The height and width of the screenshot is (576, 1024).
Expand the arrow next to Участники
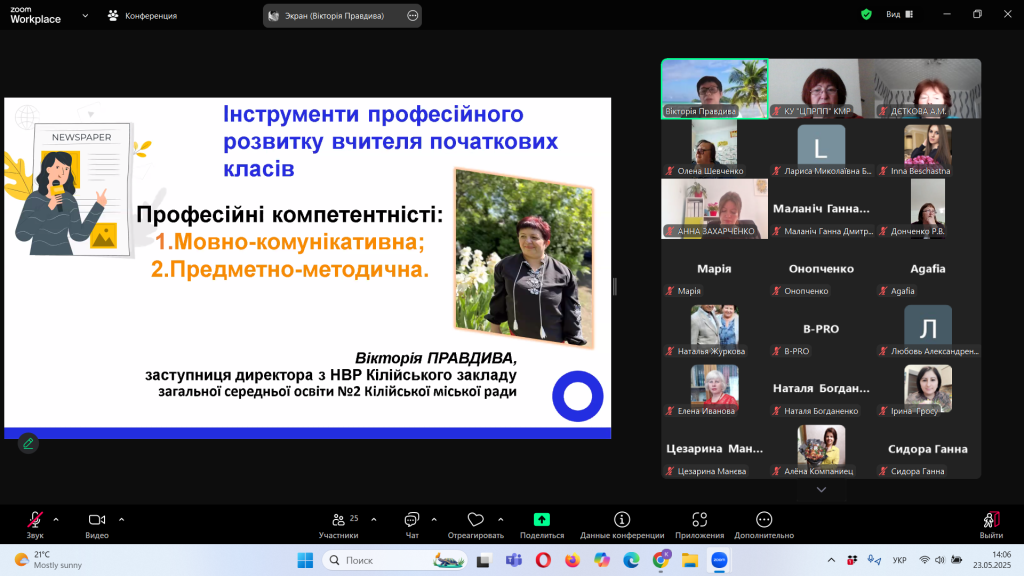tap(374, 519)
